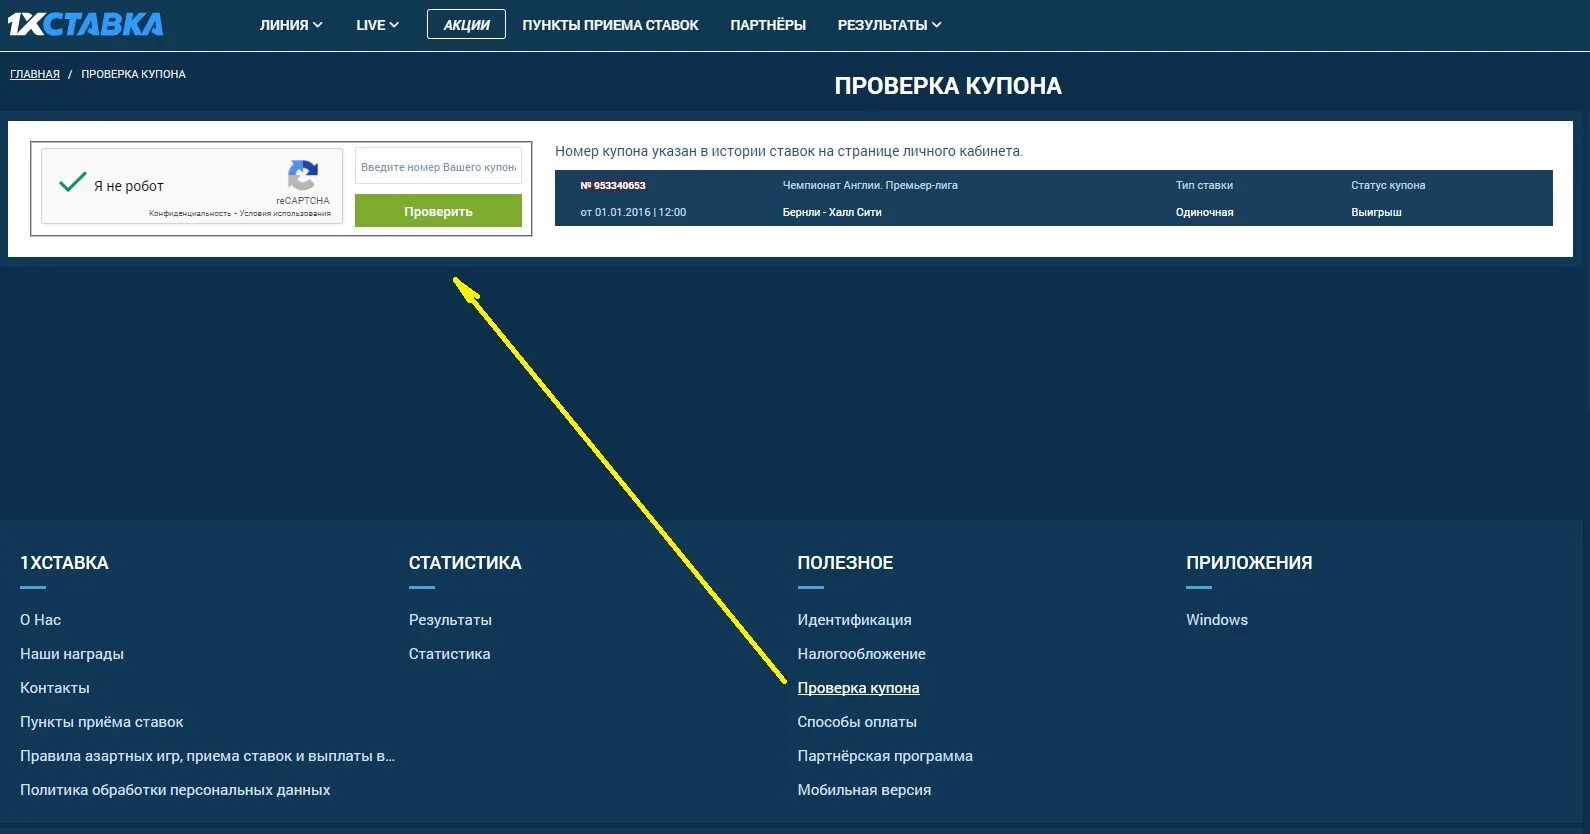The image size is (1590, 834).
Task: Open the ПАРТНЁРЫ menu item
Action: coord(768,25)
